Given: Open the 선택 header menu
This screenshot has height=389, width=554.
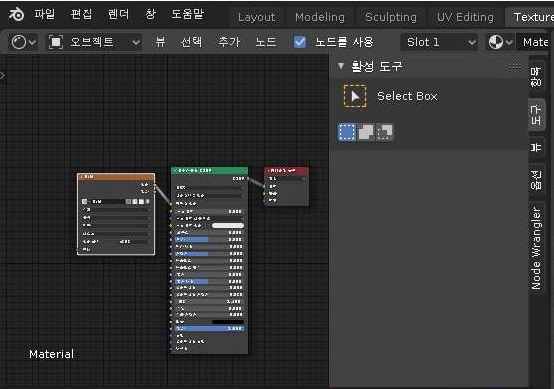Looking at the screenshot, I should (191, 42).
